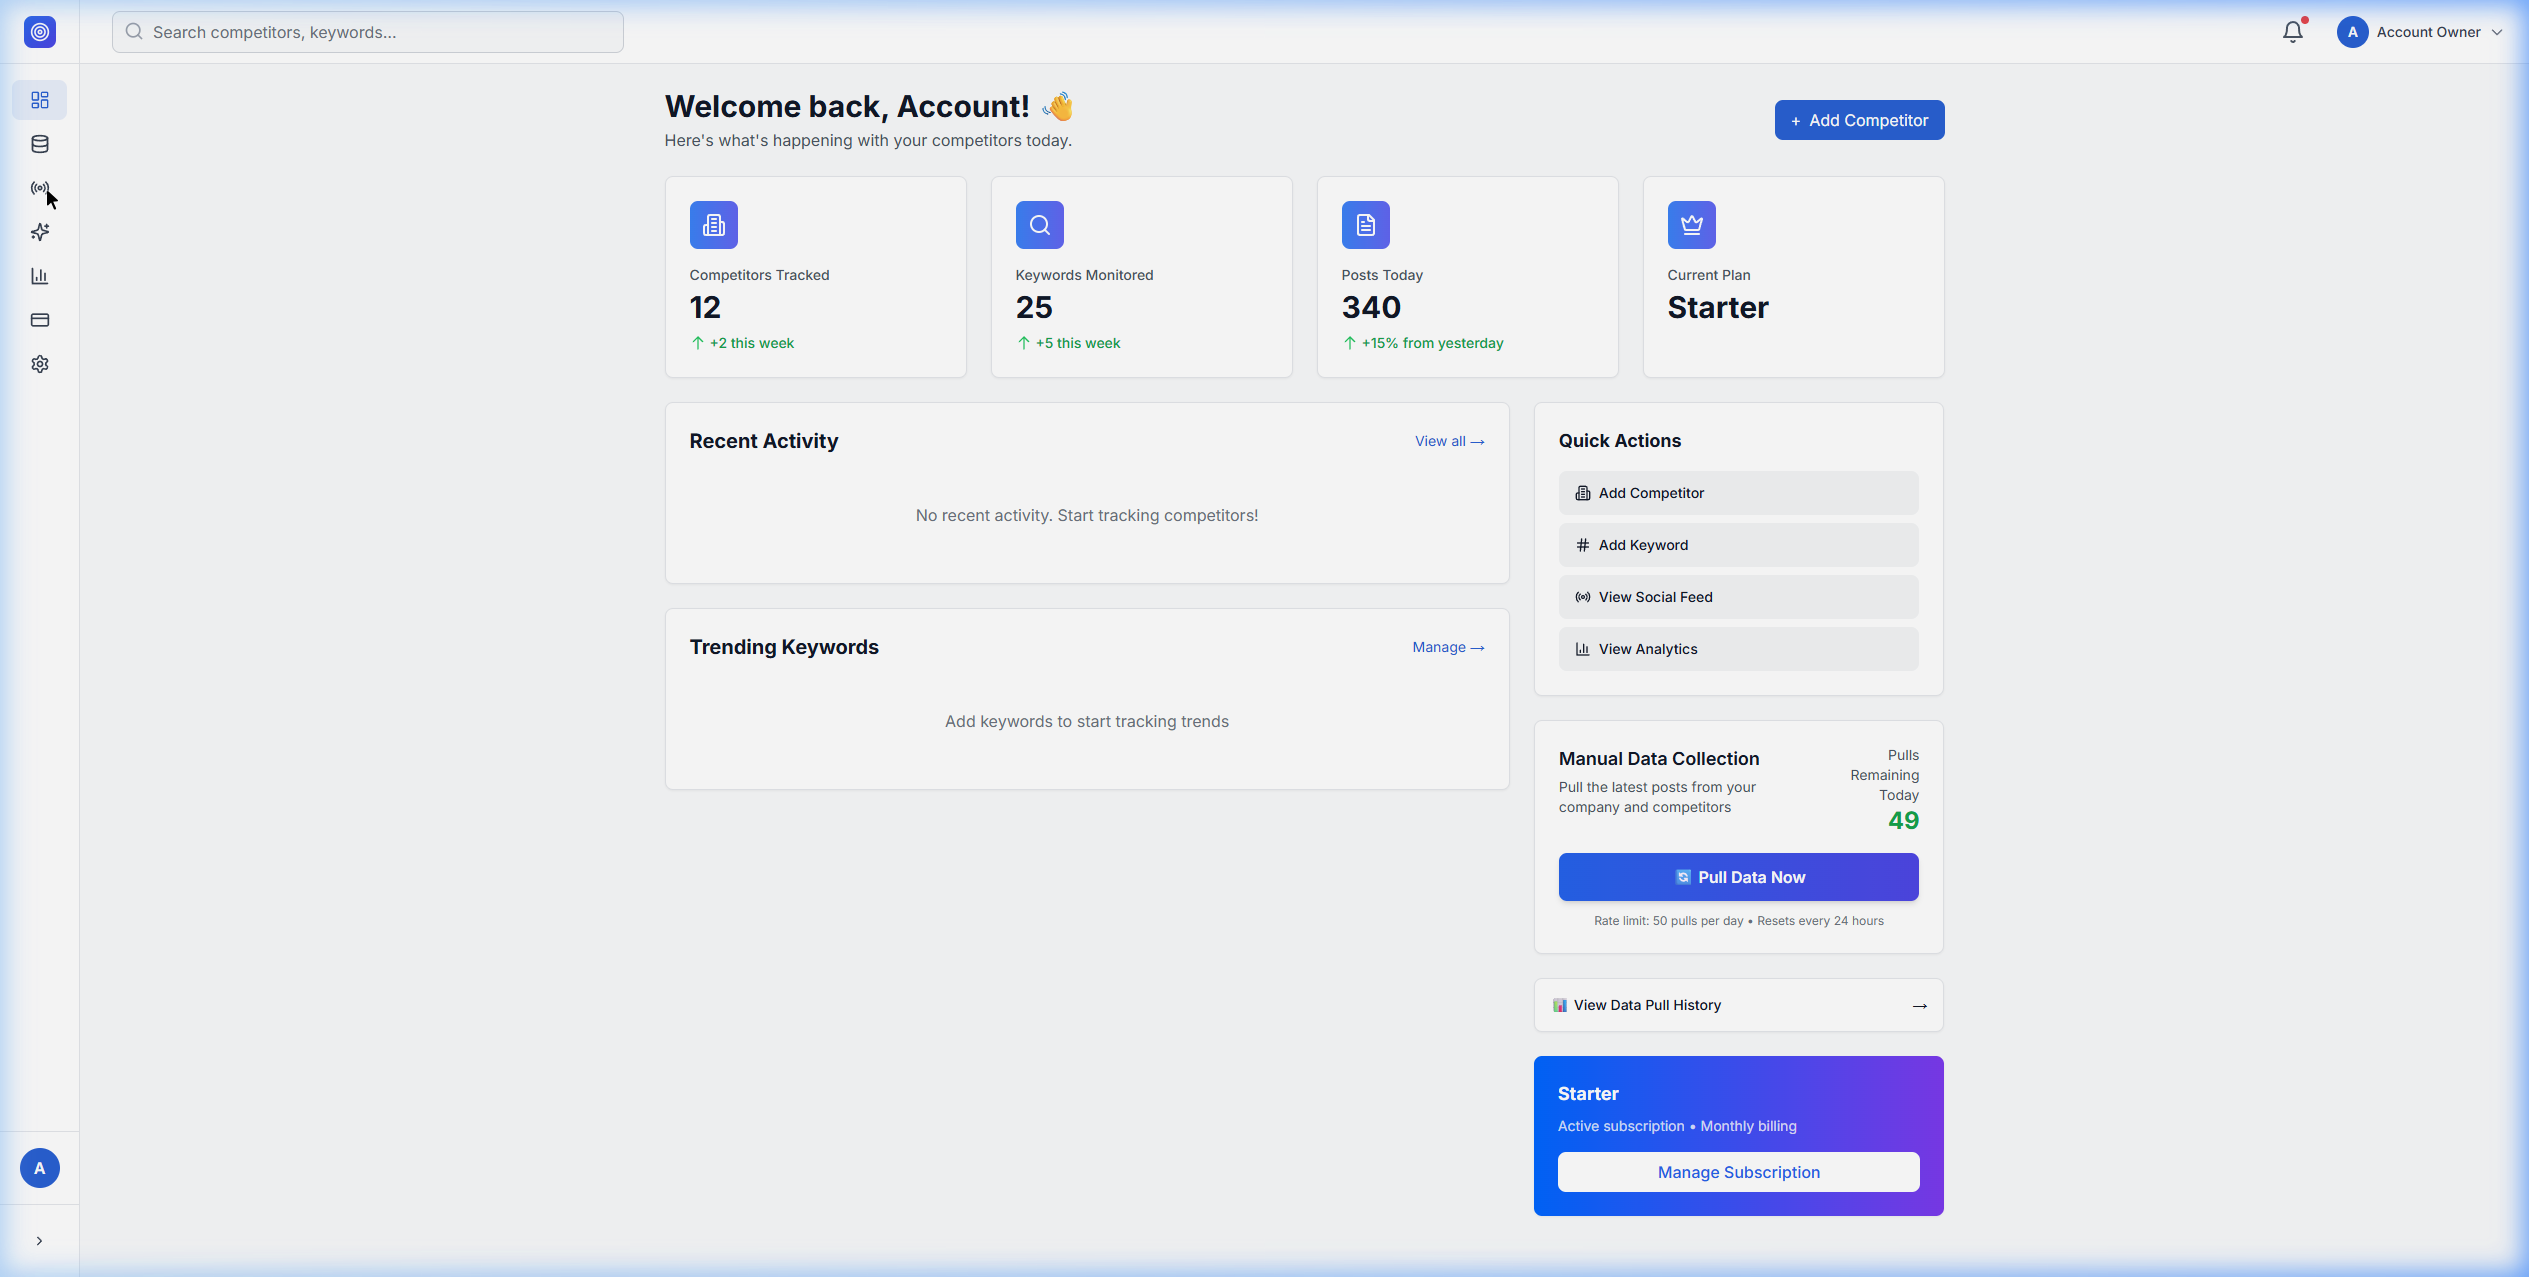Click the Pull Data Now button
Image resolution: width=2529 pixels, height=1277 pixels.
coord(1738,877)
